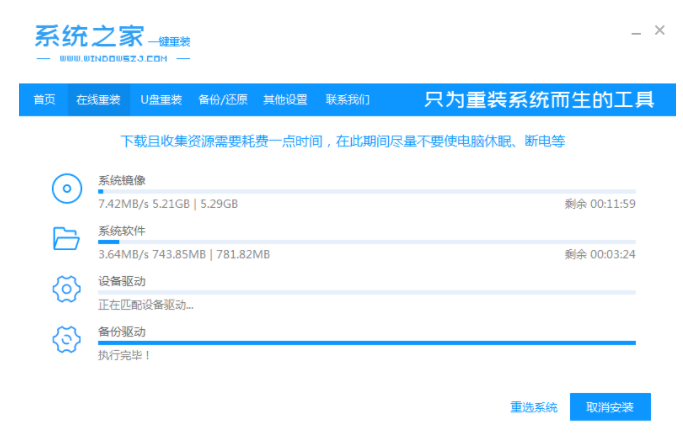
Task: Click the 剩余 00:03:24 time text
Action: click(600, 254)
